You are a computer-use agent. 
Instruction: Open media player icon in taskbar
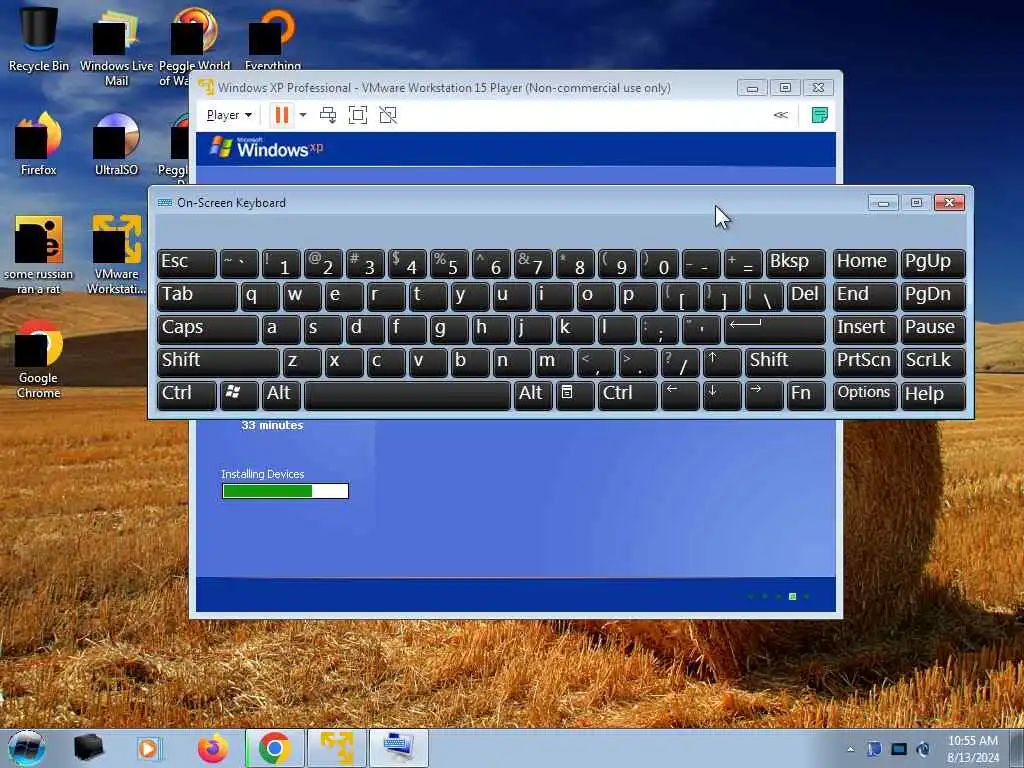click(150, 748)
